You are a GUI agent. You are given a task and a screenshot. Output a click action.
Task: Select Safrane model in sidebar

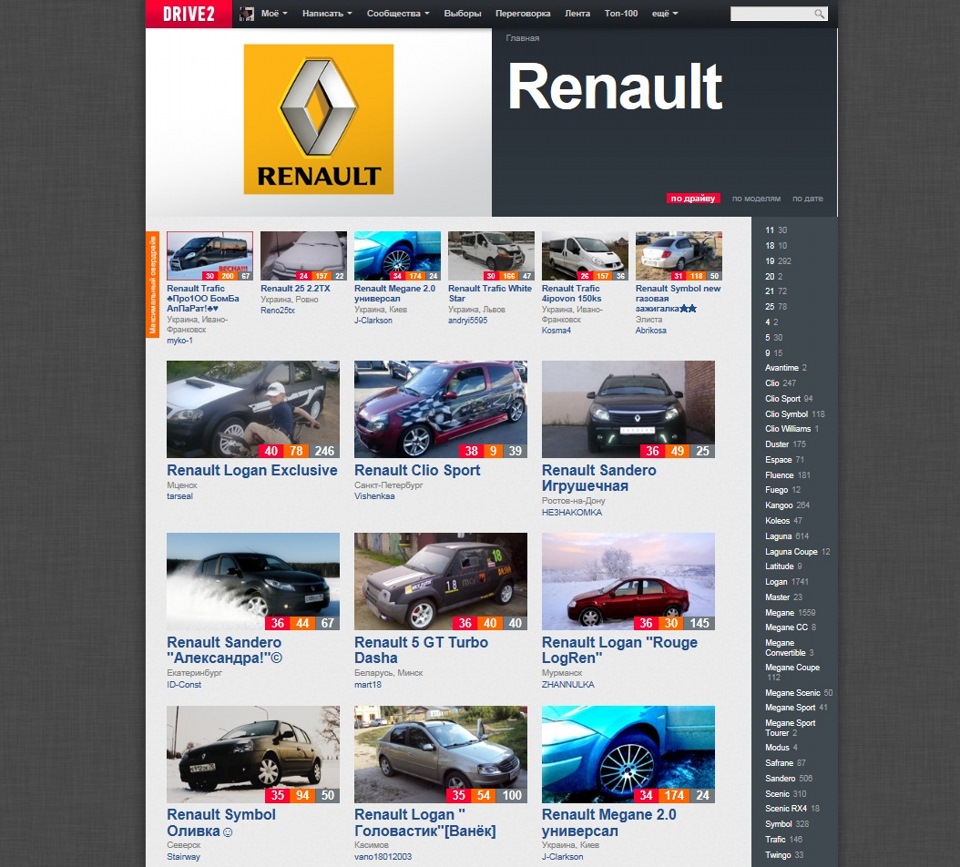coord(779,763)
